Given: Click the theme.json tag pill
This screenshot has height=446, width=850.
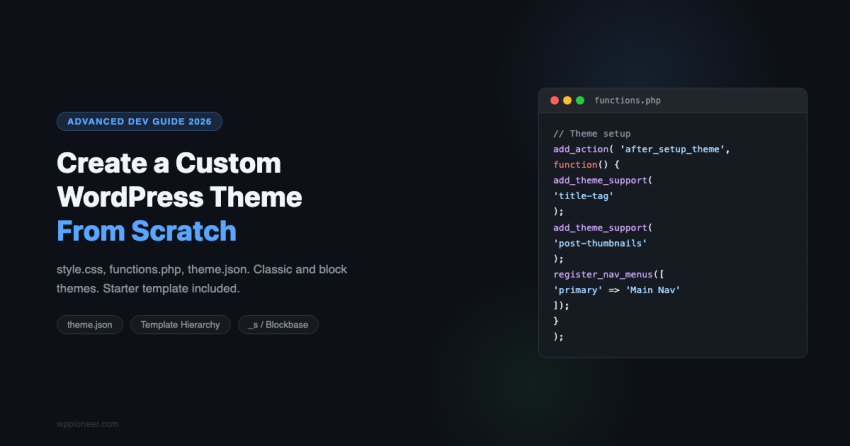Looking at the screenshot, I should (89, 325).
